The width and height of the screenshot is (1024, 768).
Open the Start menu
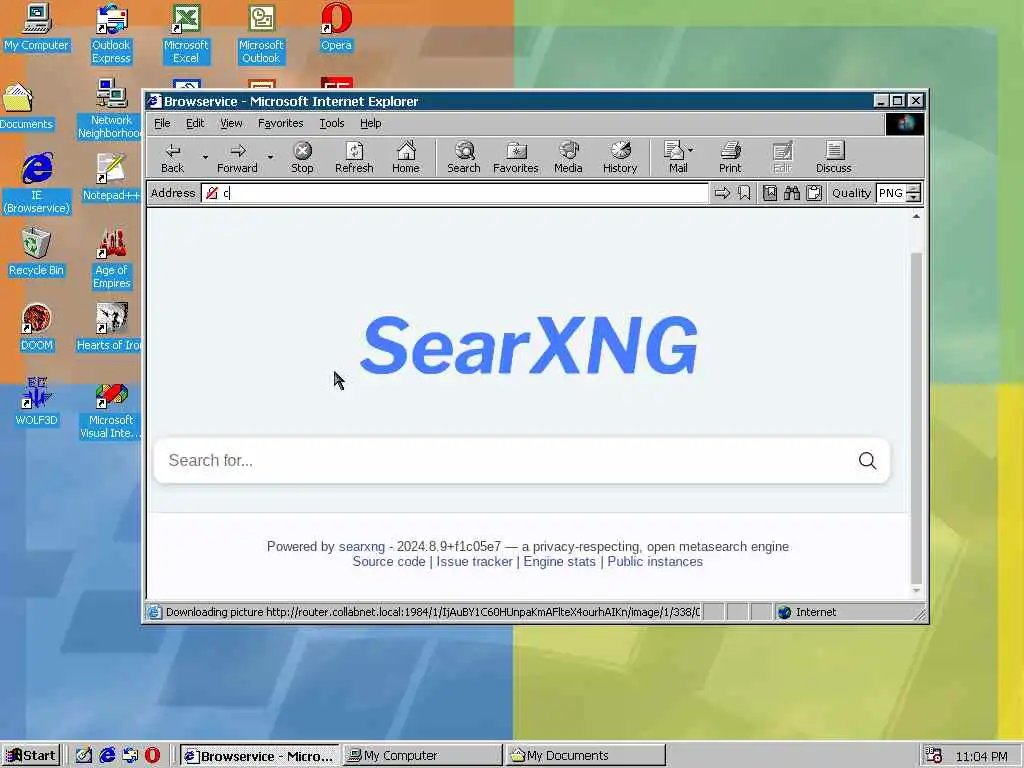[31, 756]
